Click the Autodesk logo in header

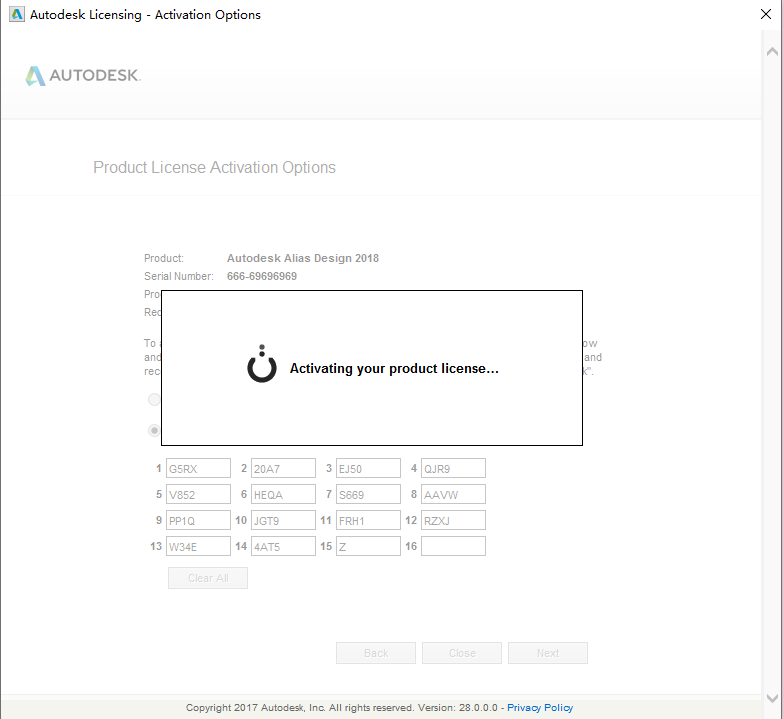tap(83, 75)
